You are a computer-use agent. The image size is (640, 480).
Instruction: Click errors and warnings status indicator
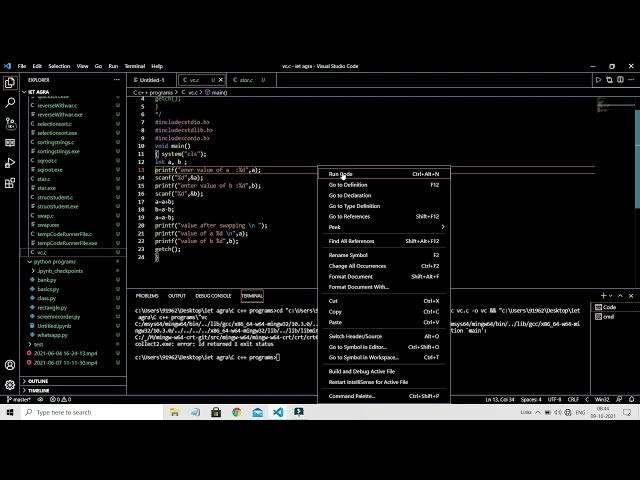coord(60,399)
